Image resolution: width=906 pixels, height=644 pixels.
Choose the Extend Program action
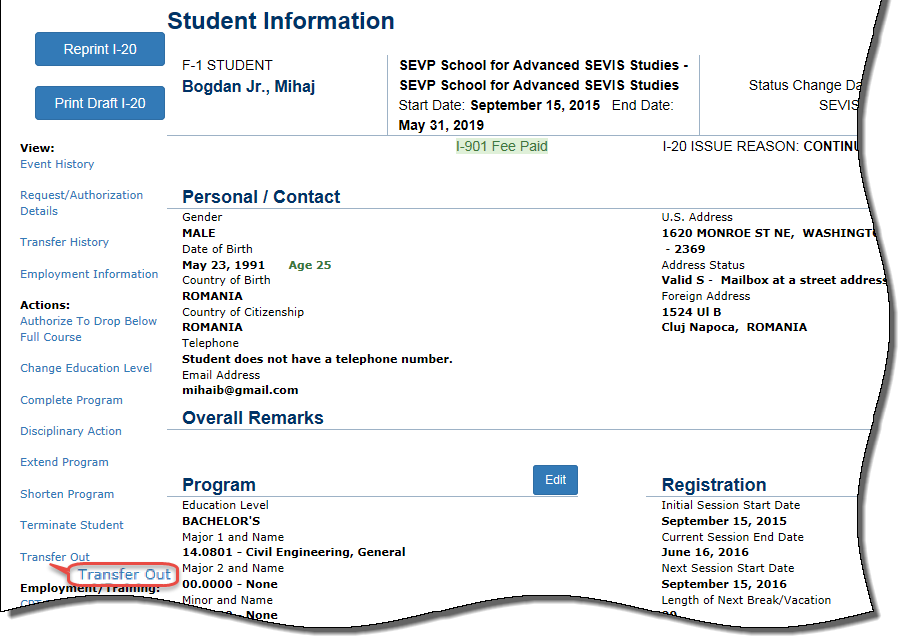tap(64, 462)
